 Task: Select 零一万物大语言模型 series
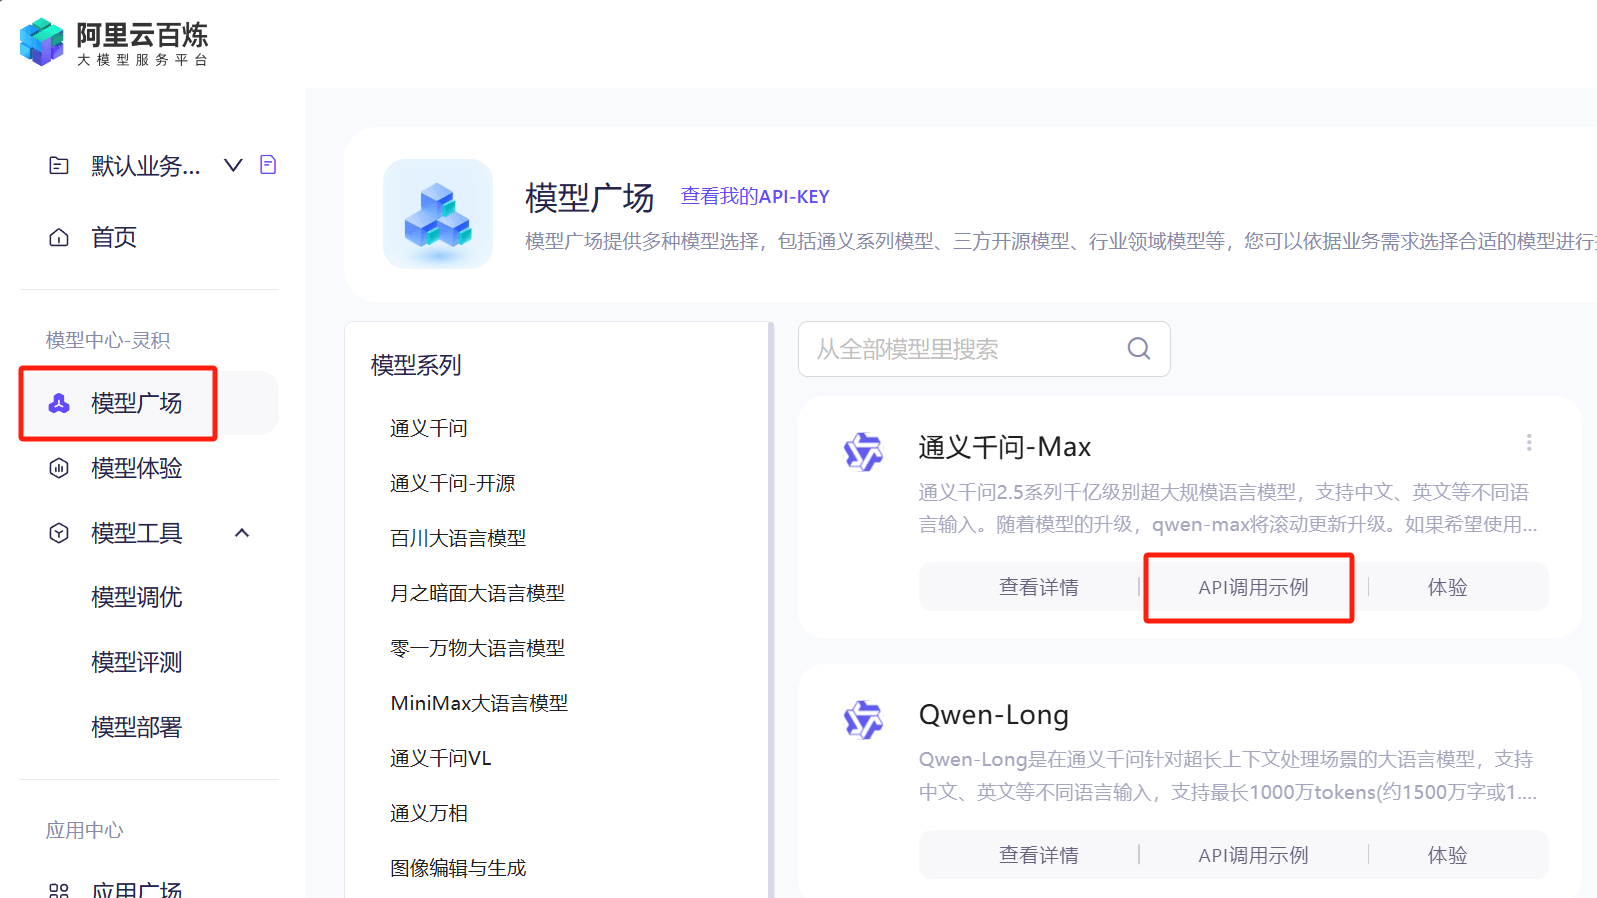coord(478,648)
